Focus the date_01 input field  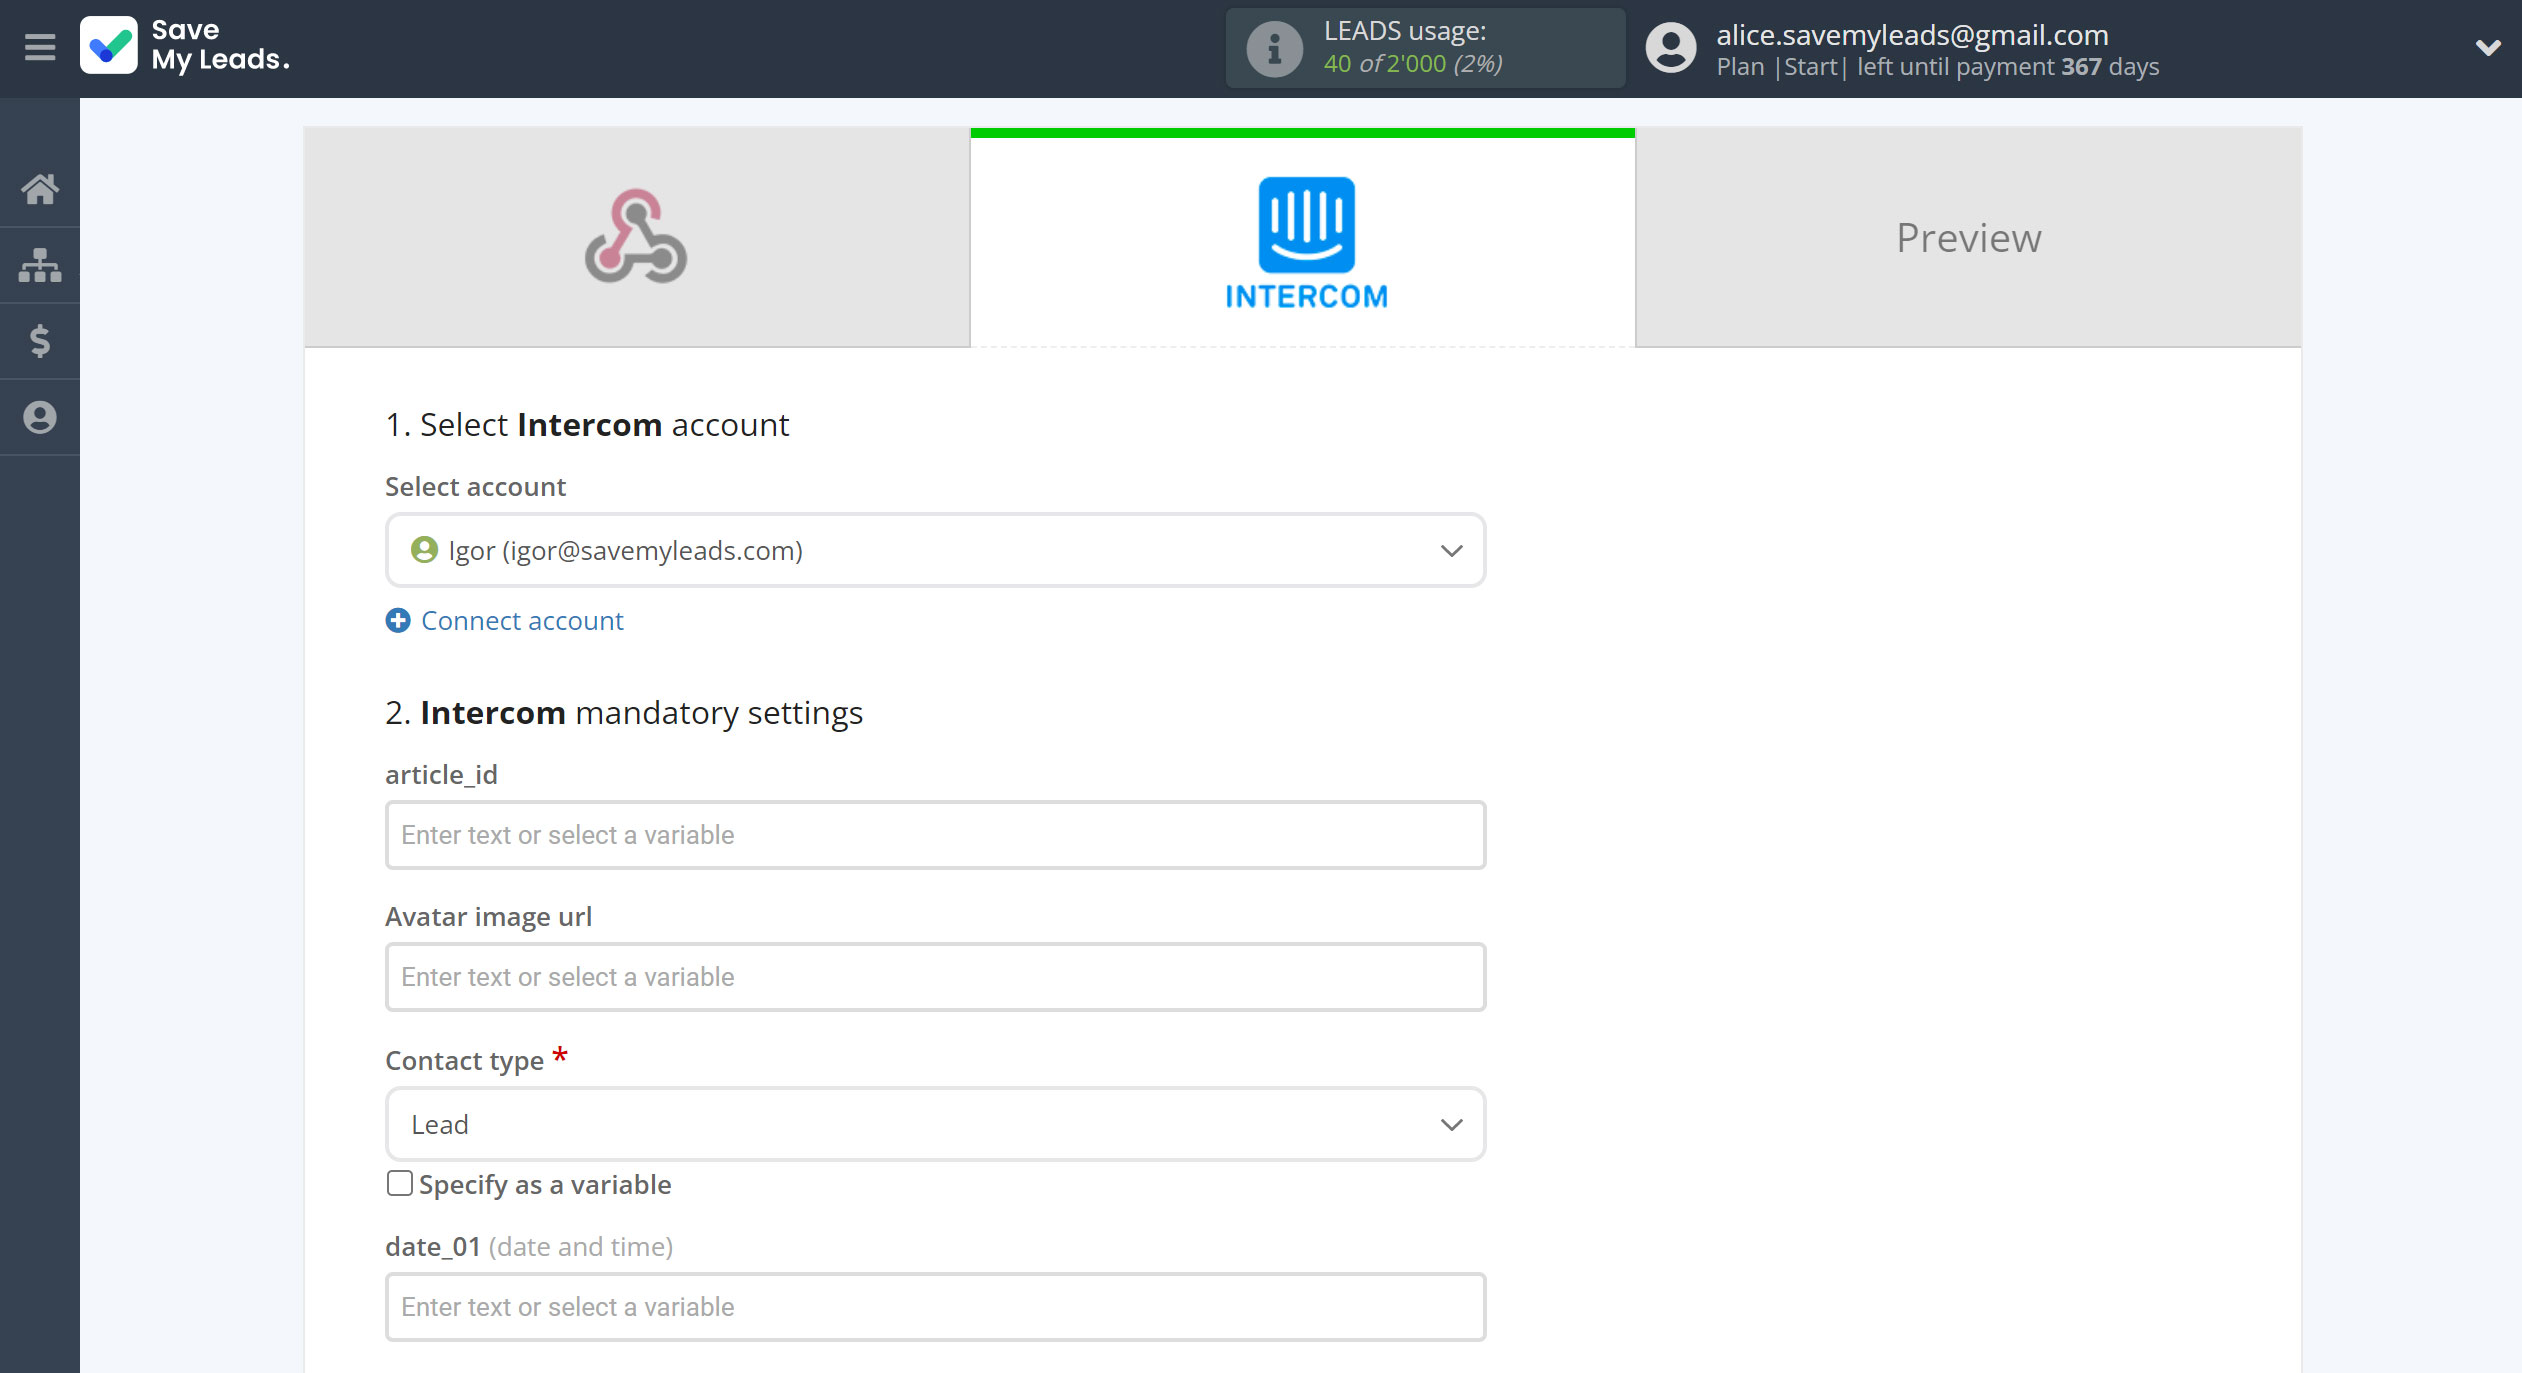(935, 1307)
